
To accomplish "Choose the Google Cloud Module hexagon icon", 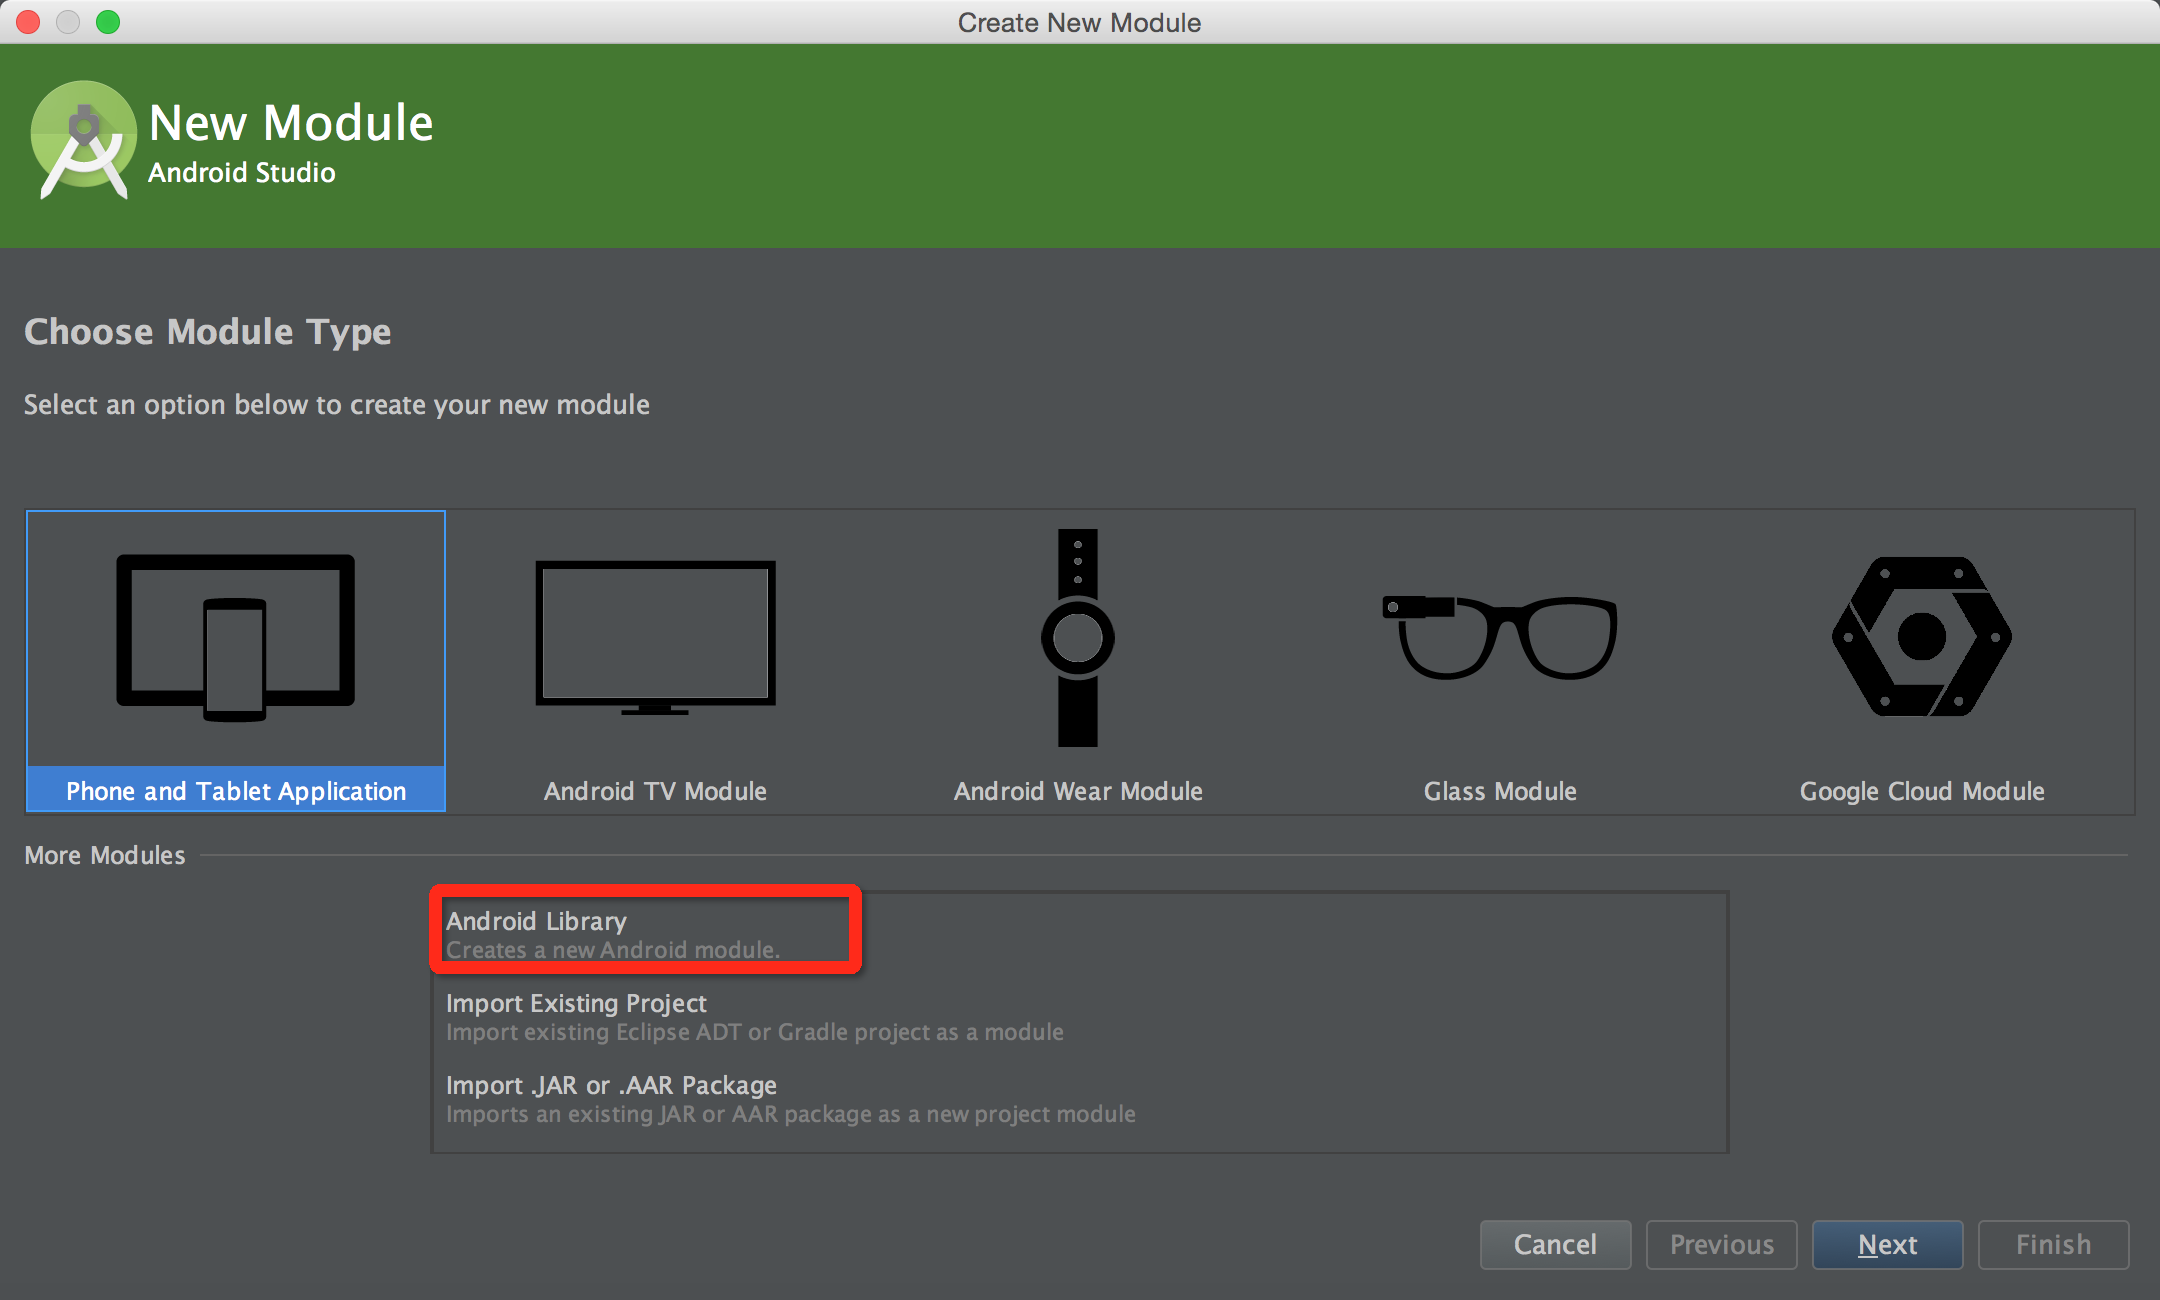I will pos(1922,636).
